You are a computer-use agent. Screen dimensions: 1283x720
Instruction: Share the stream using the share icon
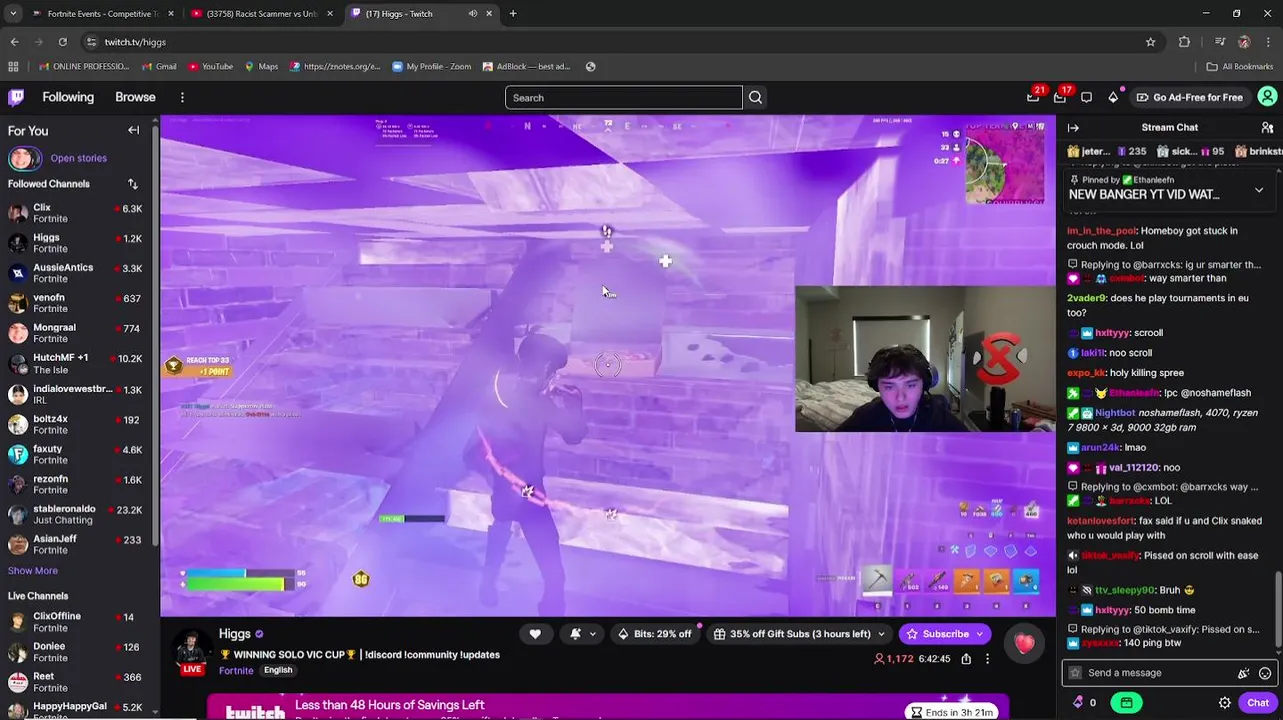click(966, 659)
